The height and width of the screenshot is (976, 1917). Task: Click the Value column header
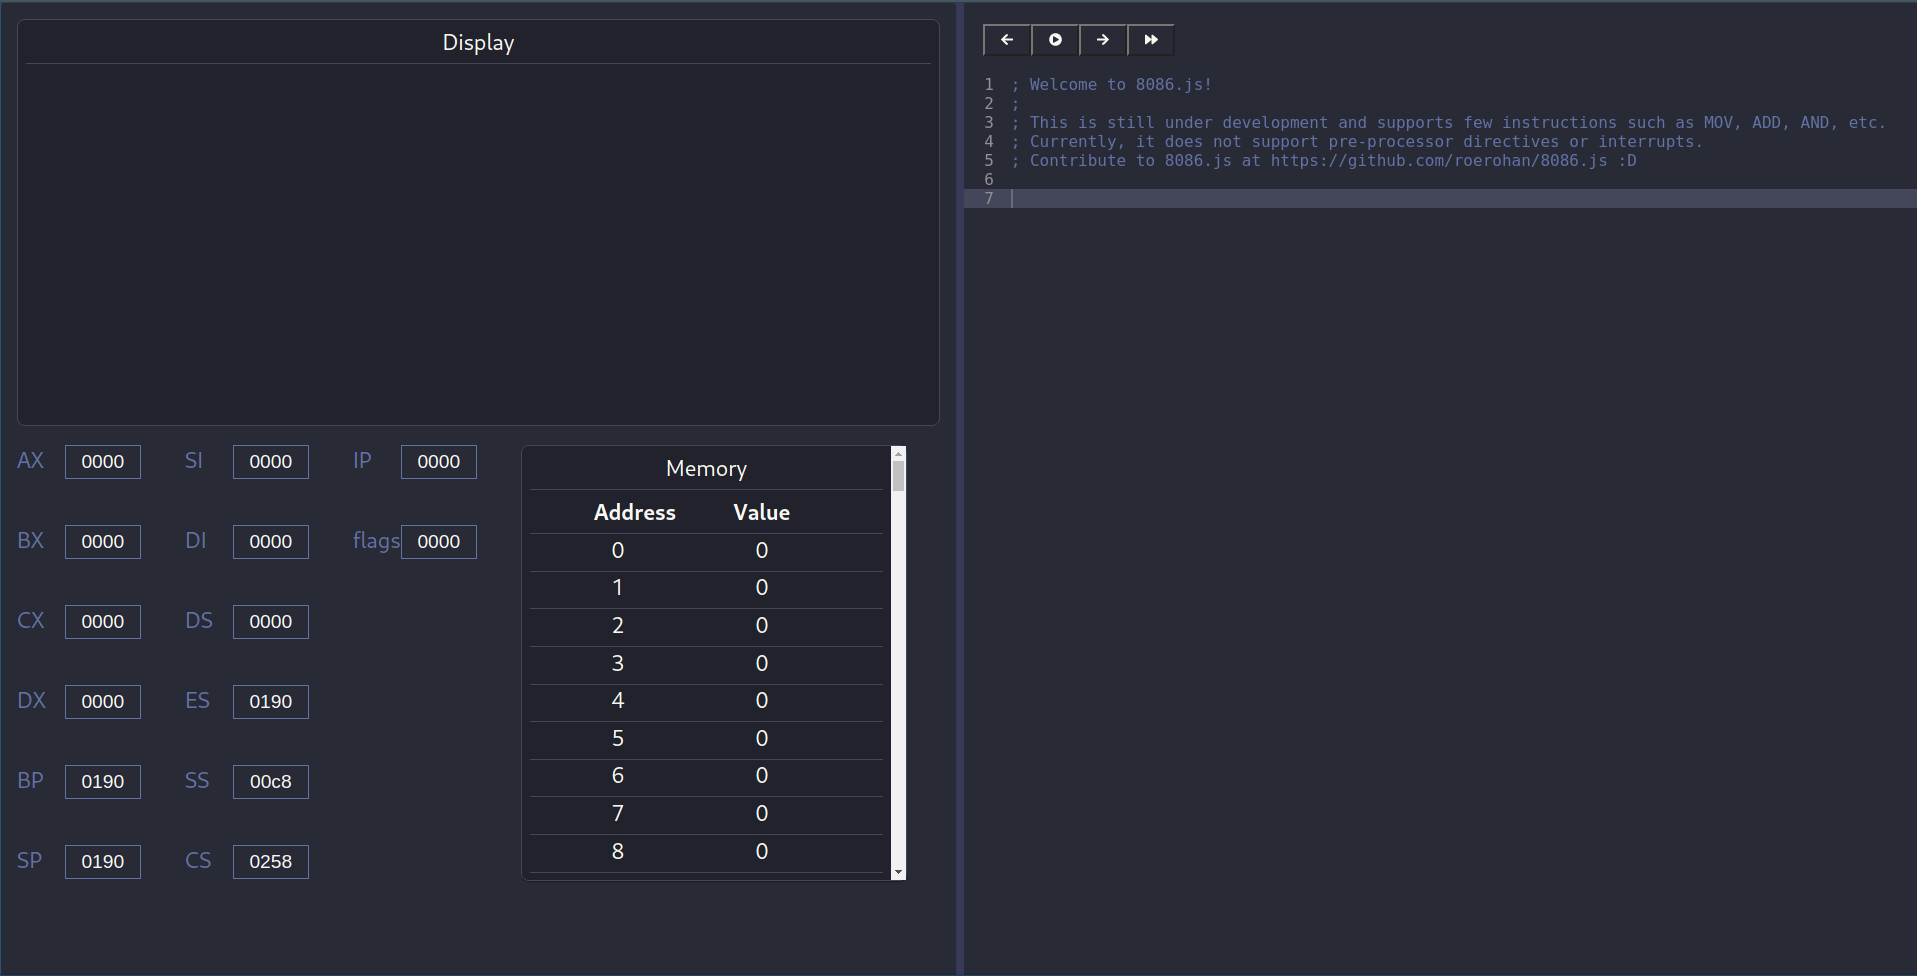tap(762, 512)
